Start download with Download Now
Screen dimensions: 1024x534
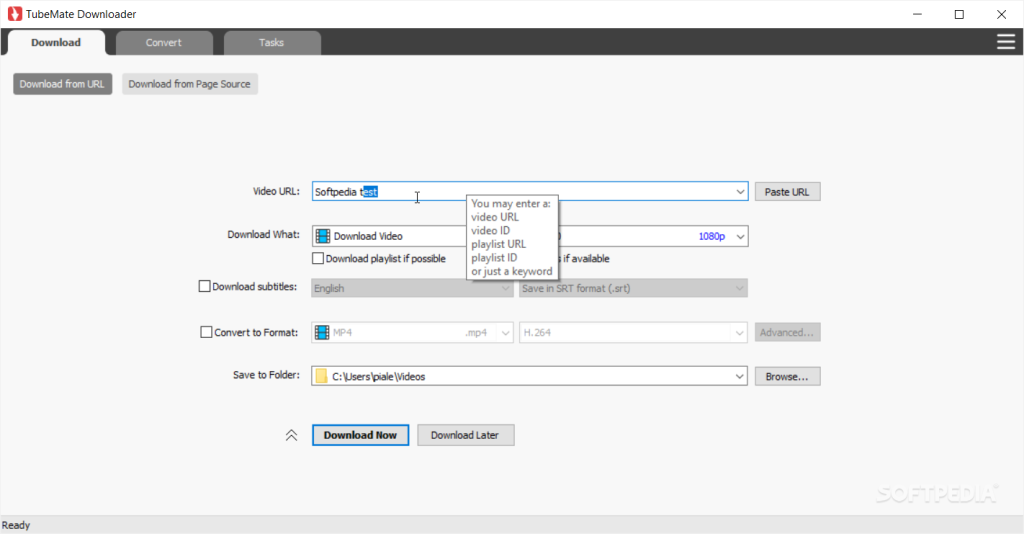coord(360,435)
